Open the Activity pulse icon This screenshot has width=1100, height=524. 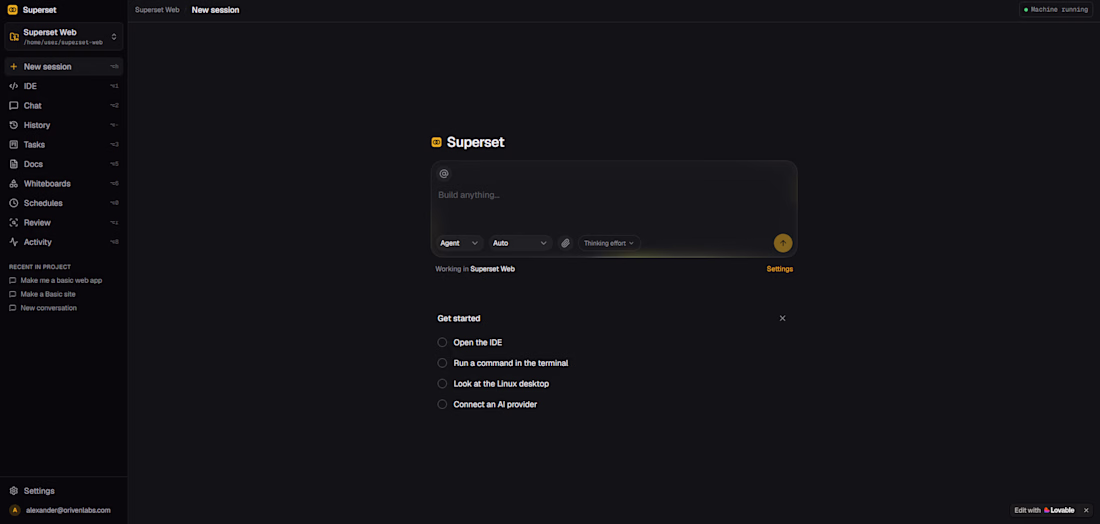click(13, 242)
